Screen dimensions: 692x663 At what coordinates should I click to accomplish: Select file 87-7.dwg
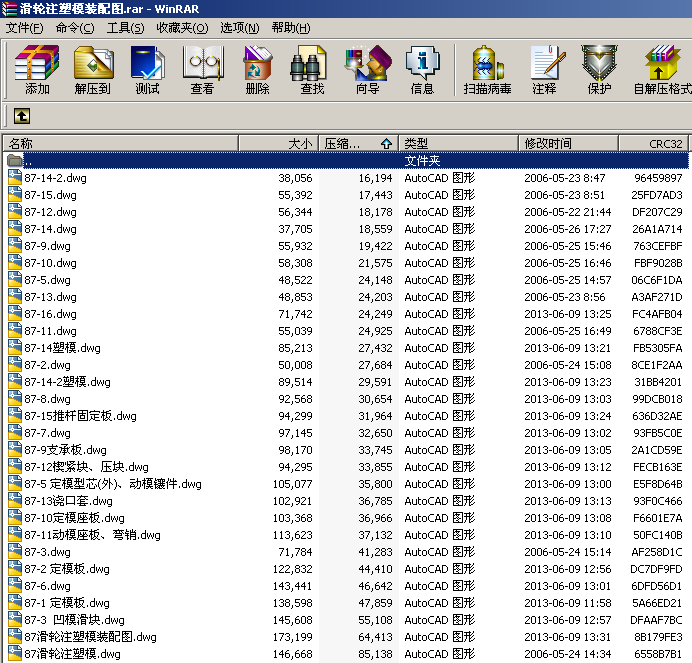(47, 433)
